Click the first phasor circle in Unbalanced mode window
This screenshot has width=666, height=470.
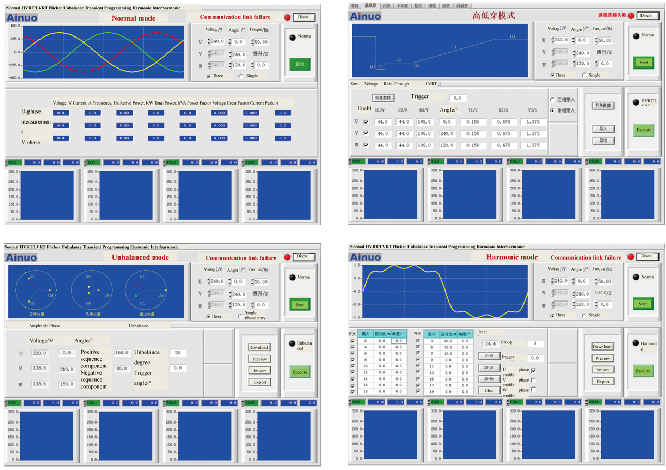[36, 290]
